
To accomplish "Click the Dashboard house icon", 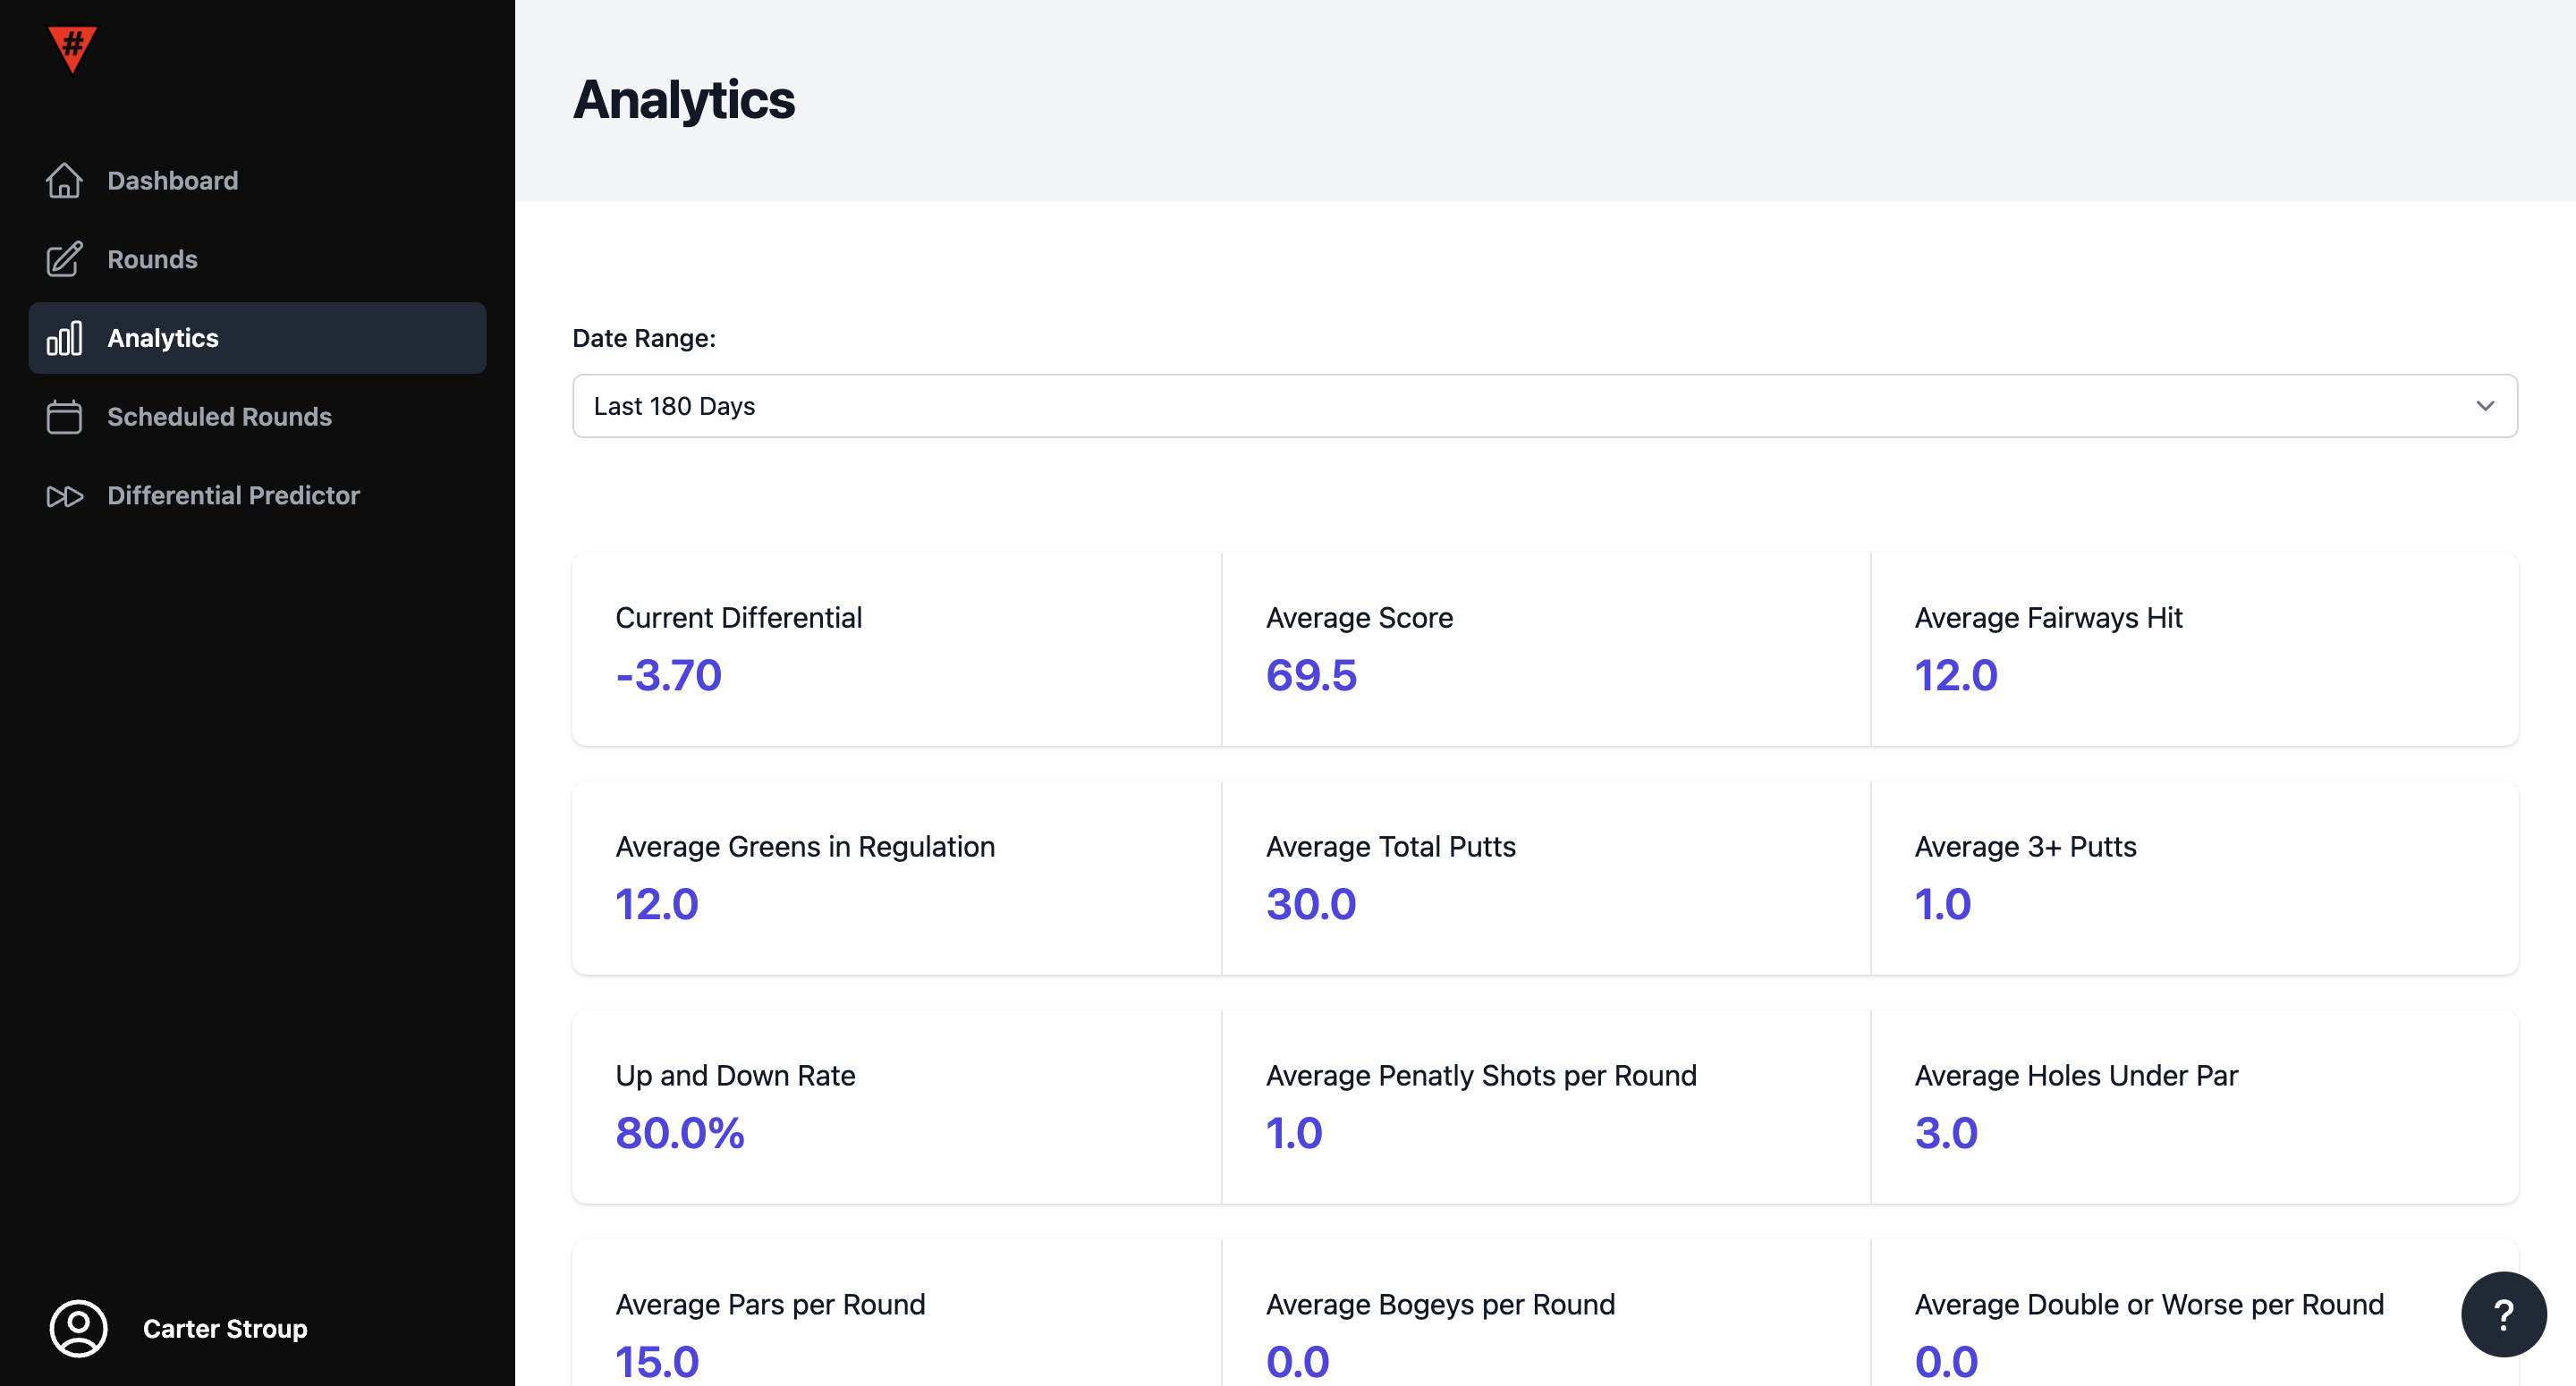I will click(x=64, y=181).
